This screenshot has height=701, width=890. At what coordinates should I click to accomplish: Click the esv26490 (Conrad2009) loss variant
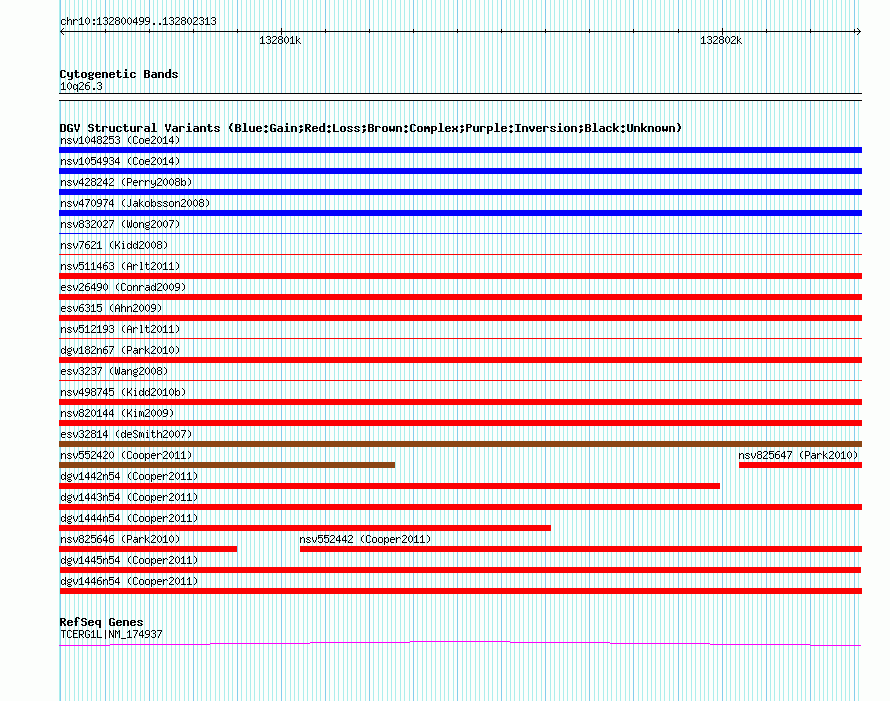pyautogui.click(x=460, y=297)
